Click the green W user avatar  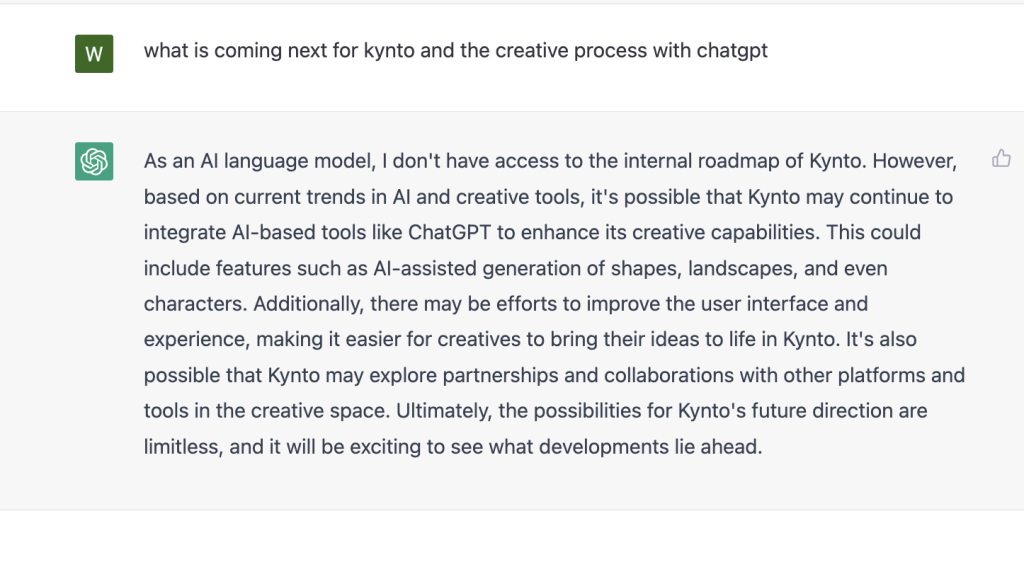point(94,54)
